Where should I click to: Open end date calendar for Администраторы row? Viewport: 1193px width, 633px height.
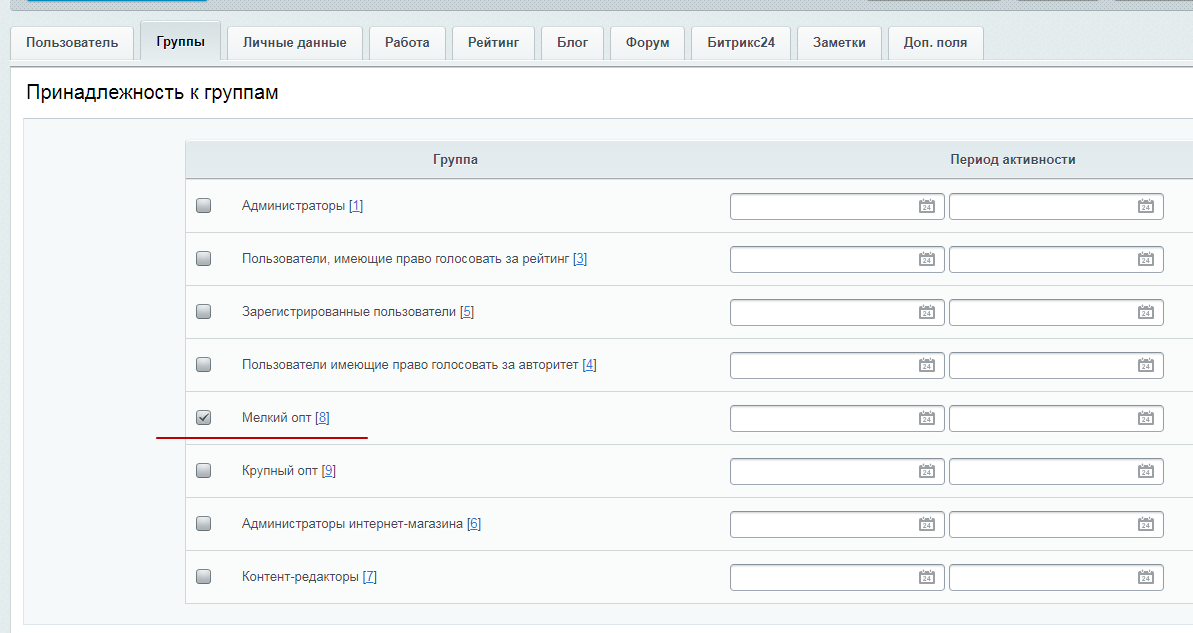(1145, 206)
